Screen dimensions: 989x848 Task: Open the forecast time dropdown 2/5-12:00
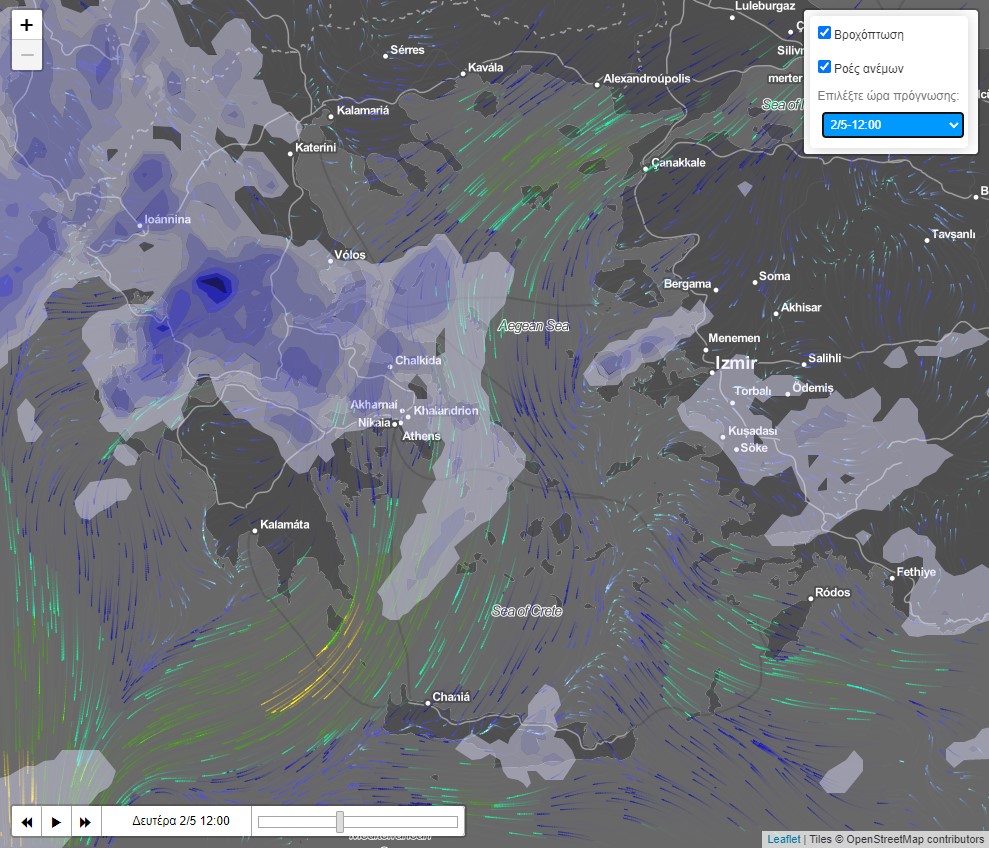892,125
